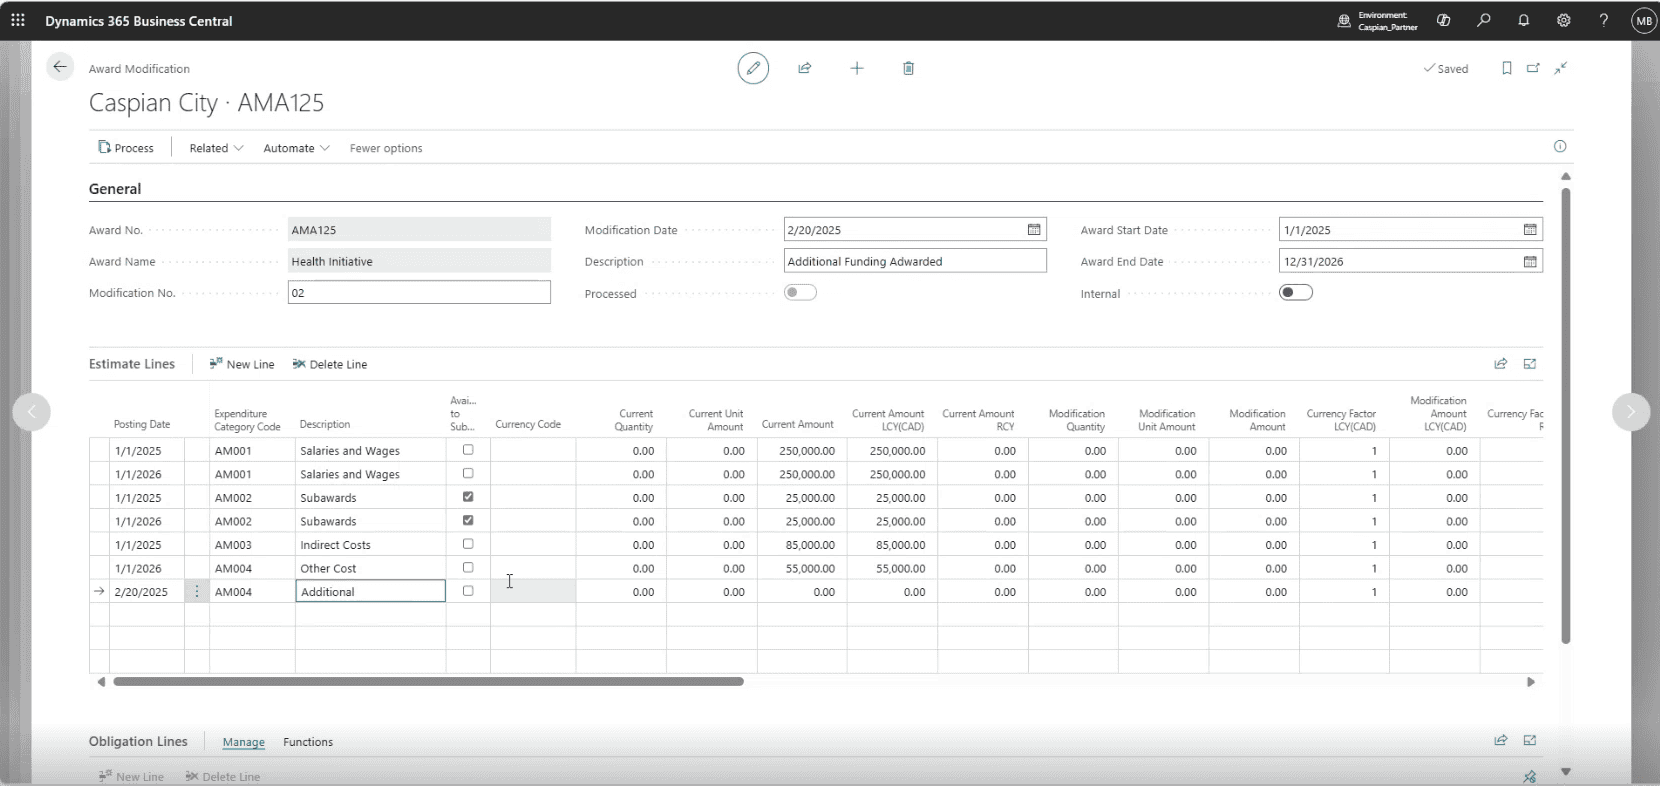
Task: Click the Estimate Lines horizontal scrollbar
Action: (428, 682)
